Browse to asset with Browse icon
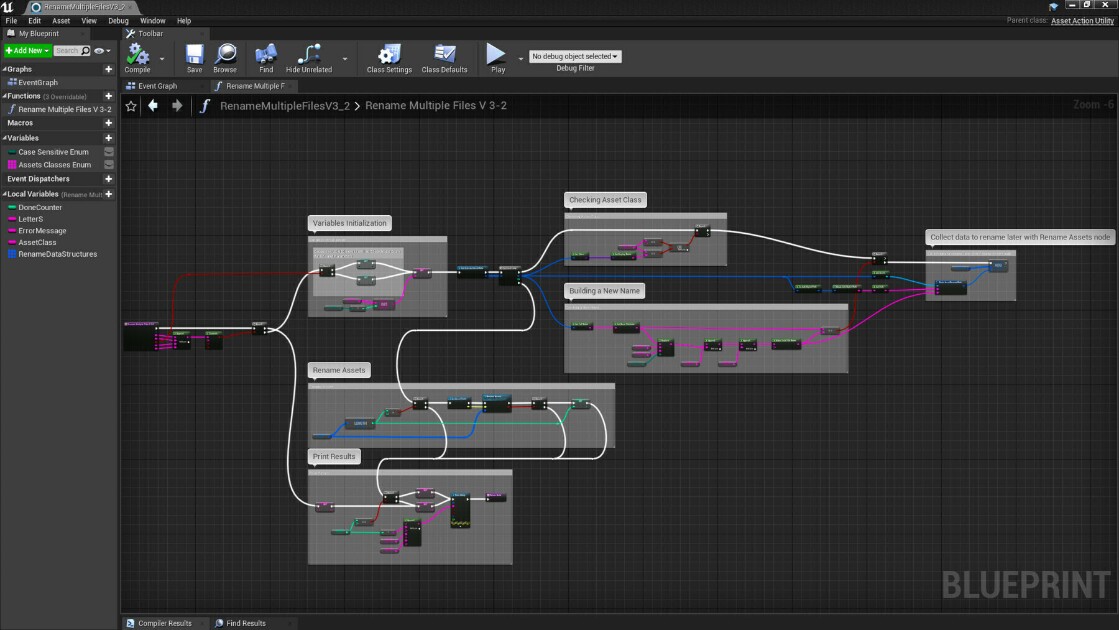Screen dimensions: 1119x630 pyautogui.click(x=225, y=55)
